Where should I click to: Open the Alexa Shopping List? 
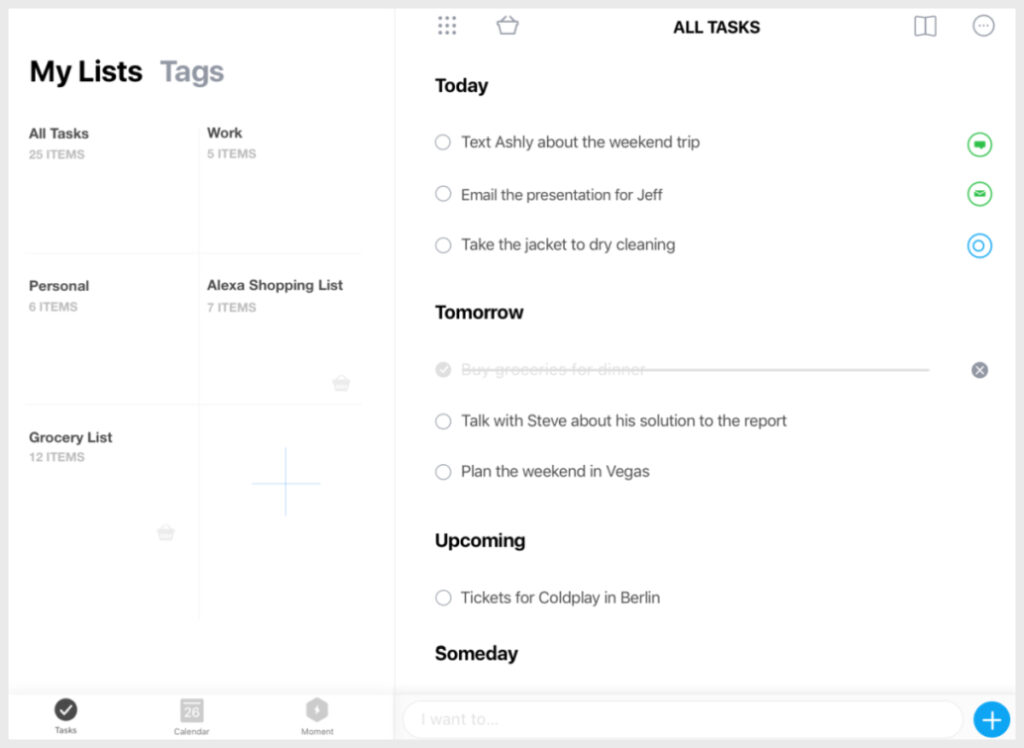pyautogui.click(x=282, y=330)
